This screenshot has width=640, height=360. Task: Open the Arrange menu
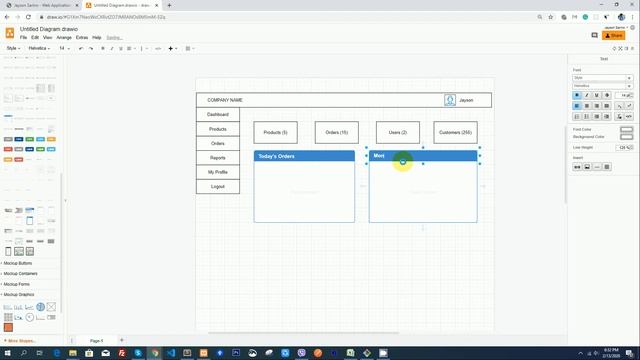pos(64,38)
